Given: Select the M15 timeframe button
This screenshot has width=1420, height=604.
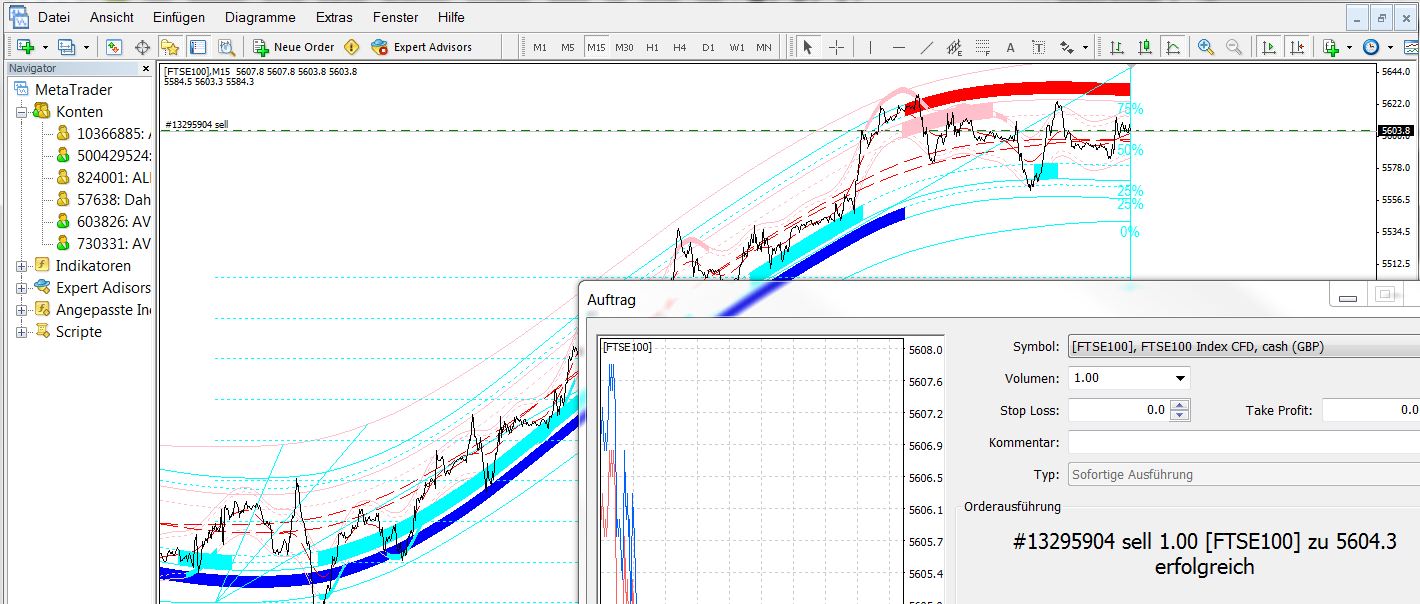Looking at the screenshot, I should point(596,47).
